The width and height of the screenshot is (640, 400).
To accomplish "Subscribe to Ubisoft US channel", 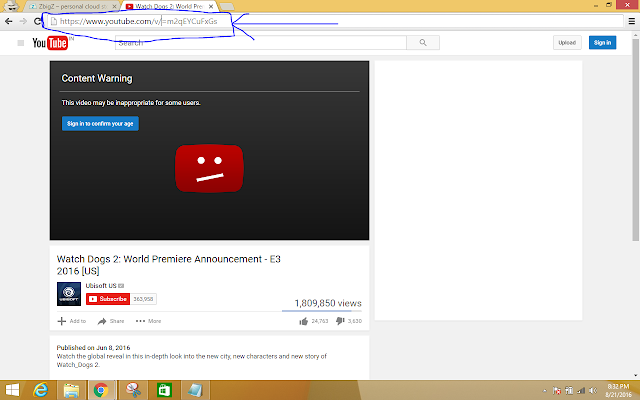I will [x=108, y=299].
